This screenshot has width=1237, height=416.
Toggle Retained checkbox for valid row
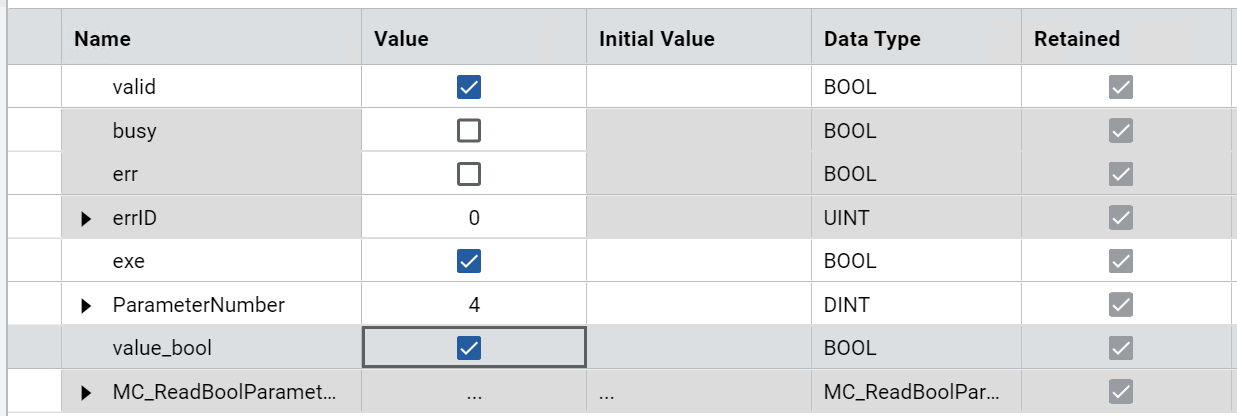pos(1121,88)
